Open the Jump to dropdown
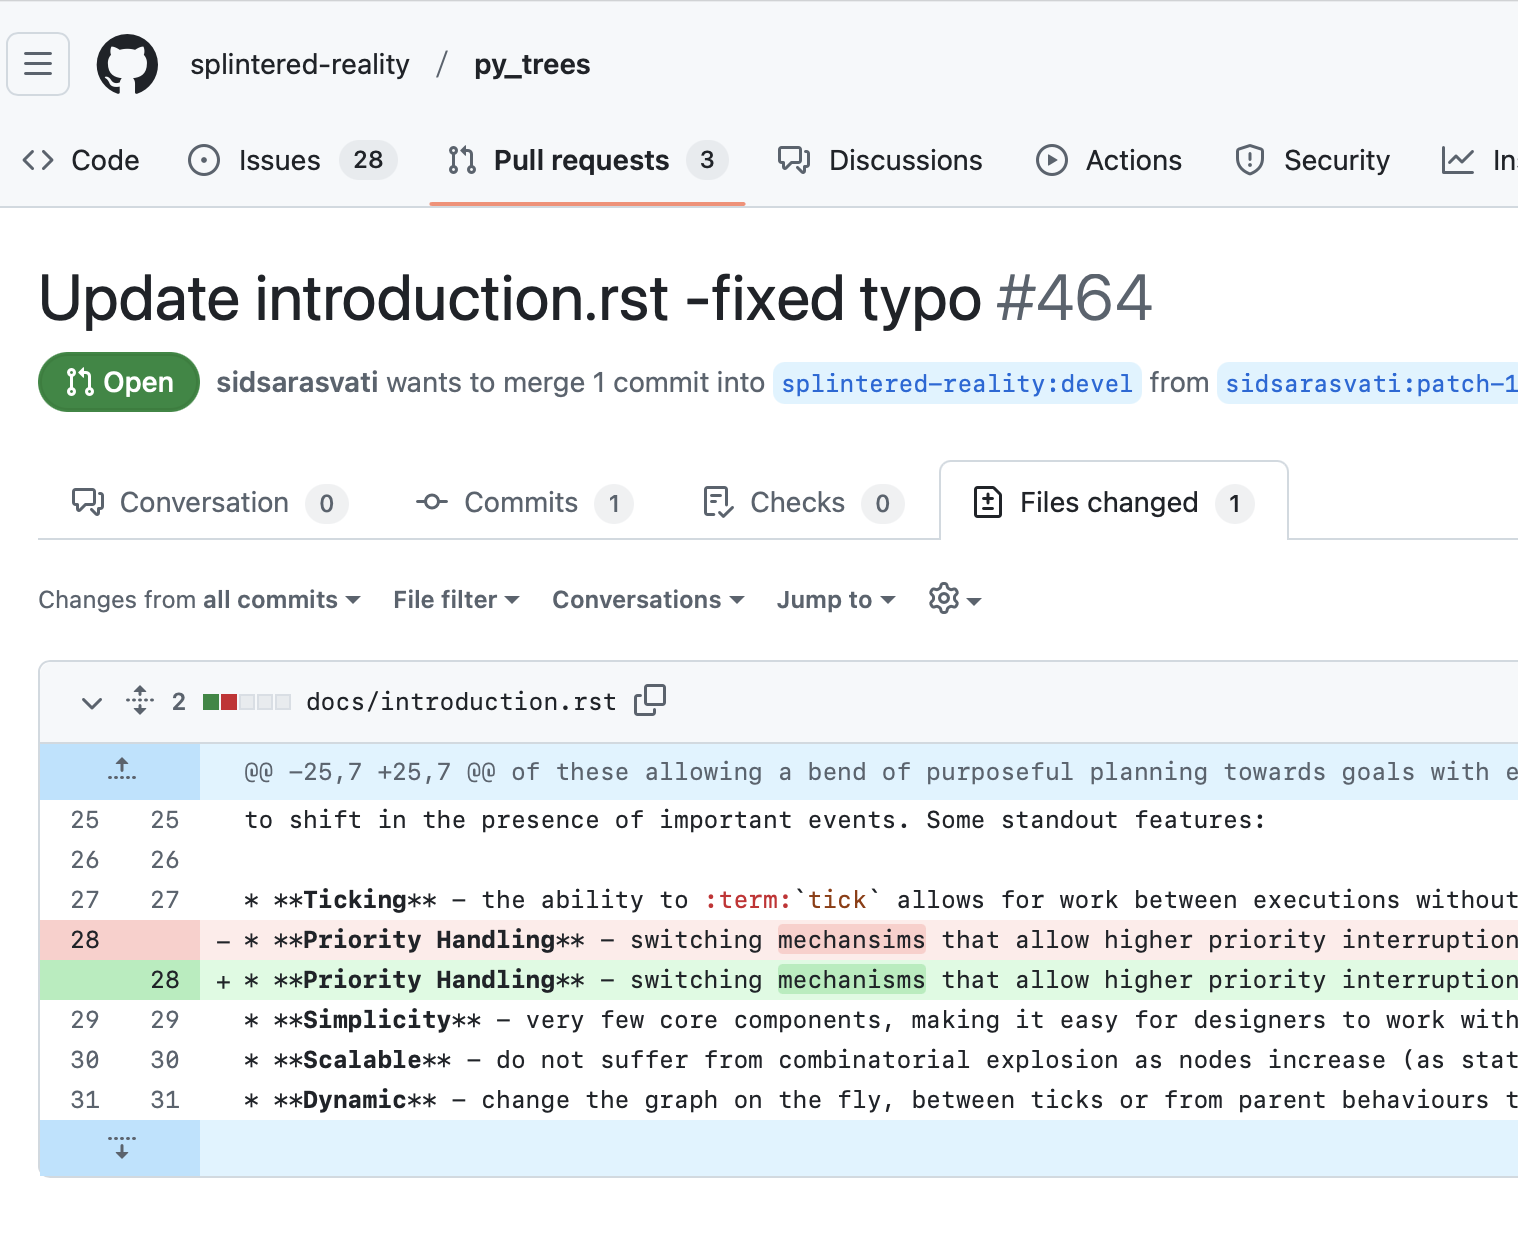This screenshot has height=1260, width=1518. coord(835,600)
